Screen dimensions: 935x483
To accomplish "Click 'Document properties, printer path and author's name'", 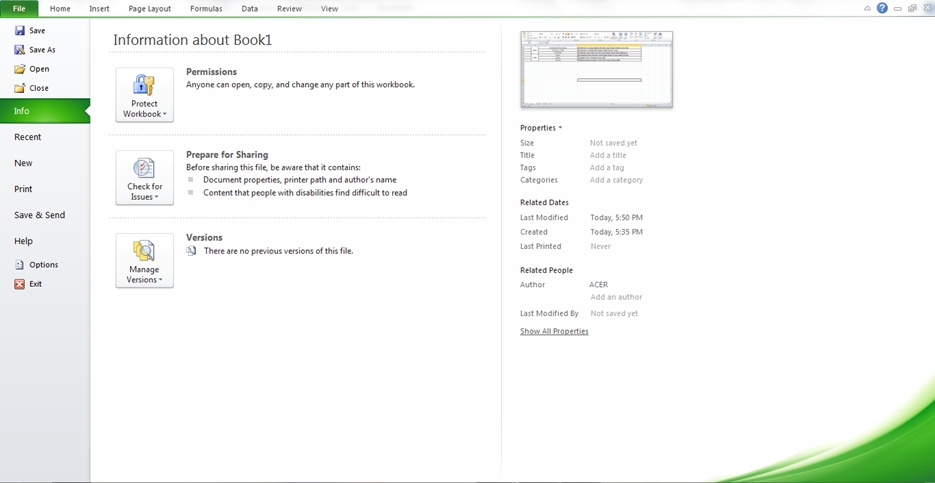I will 300,179.
